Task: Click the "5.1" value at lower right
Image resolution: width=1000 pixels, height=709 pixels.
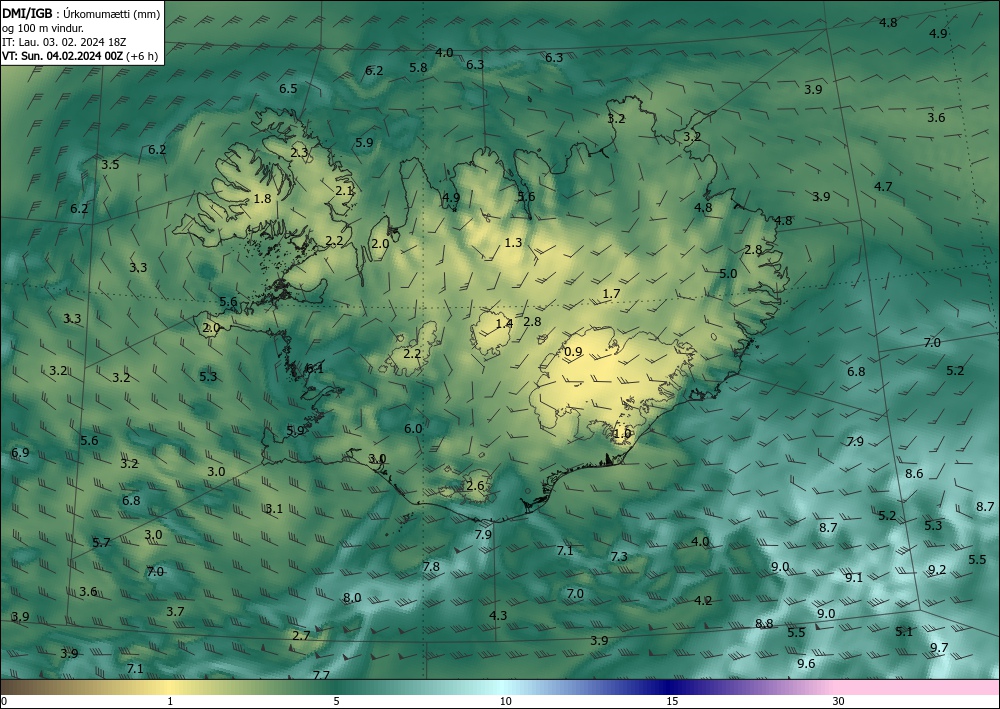Action: [x=904, y=632]
